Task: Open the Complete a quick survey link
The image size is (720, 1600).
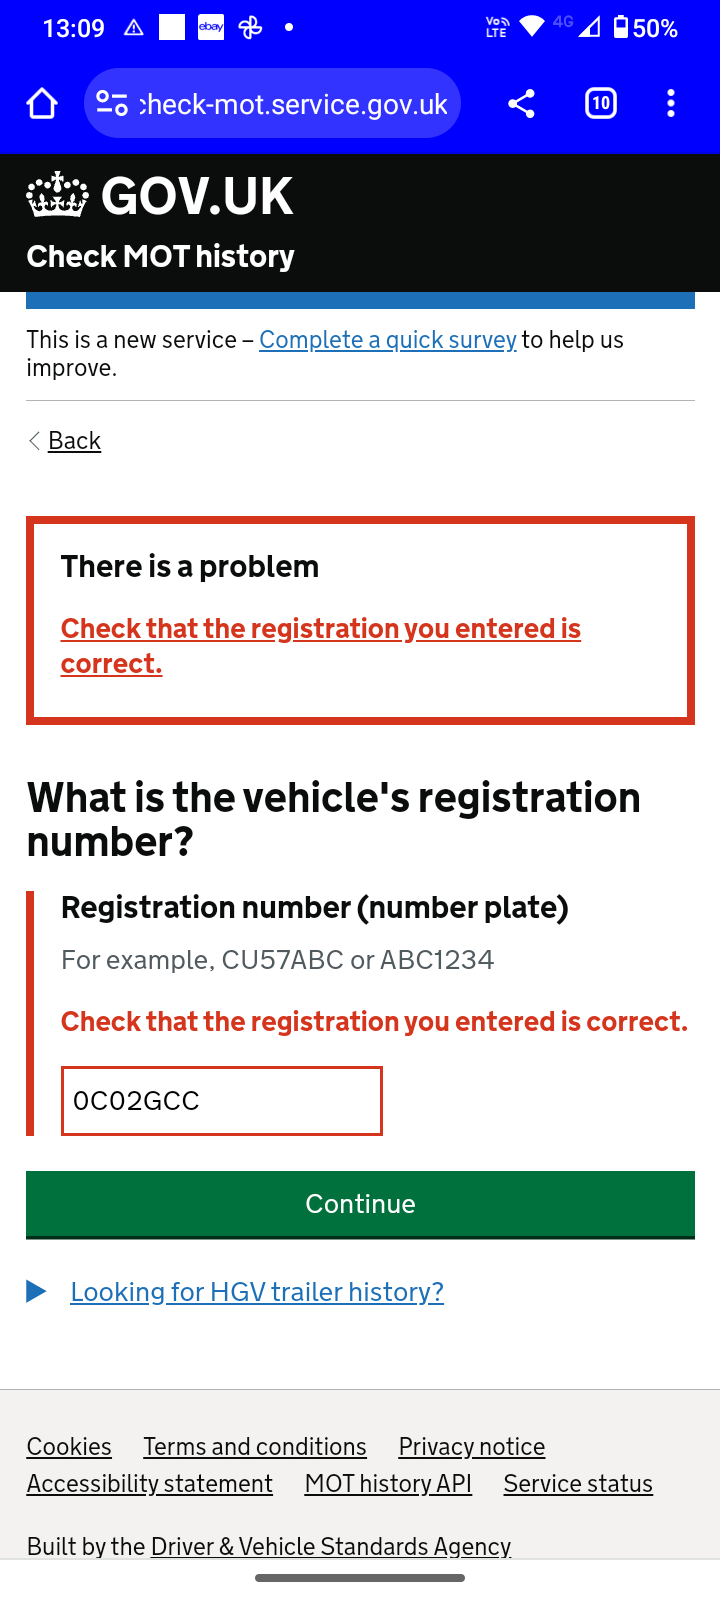Action: pyautogui.click(x=388, y=340)
